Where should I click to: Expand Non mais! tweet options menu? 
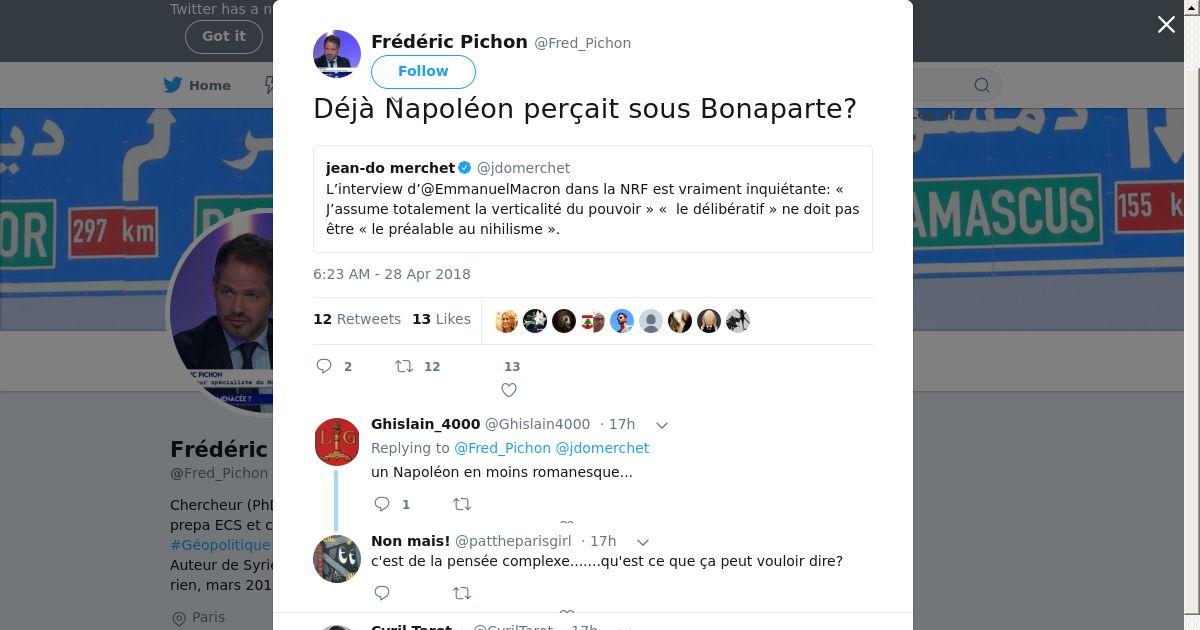pyautogui.click(x=643, y=542)
